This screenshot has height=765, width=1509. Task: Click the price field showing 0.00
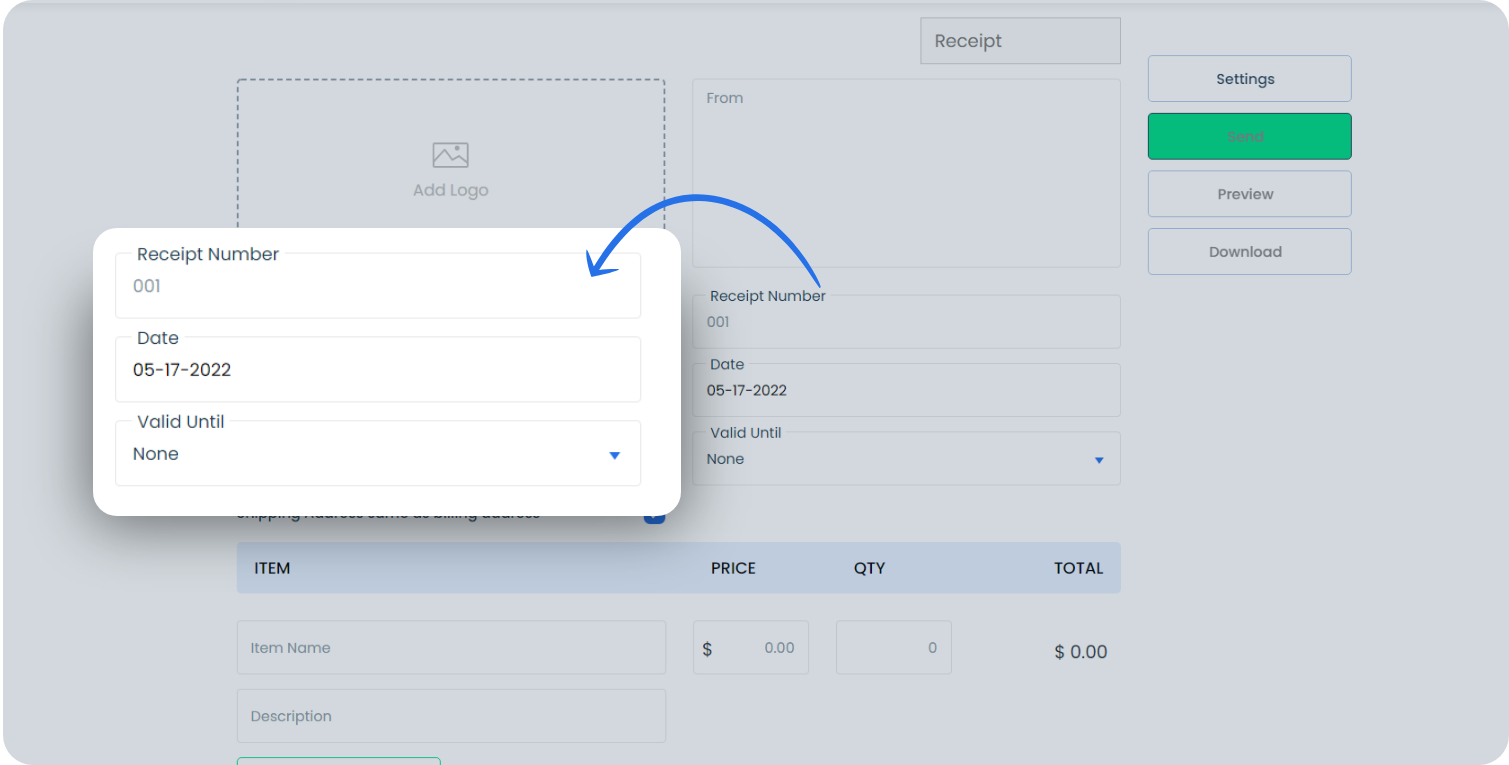click(x=750, y=647)
